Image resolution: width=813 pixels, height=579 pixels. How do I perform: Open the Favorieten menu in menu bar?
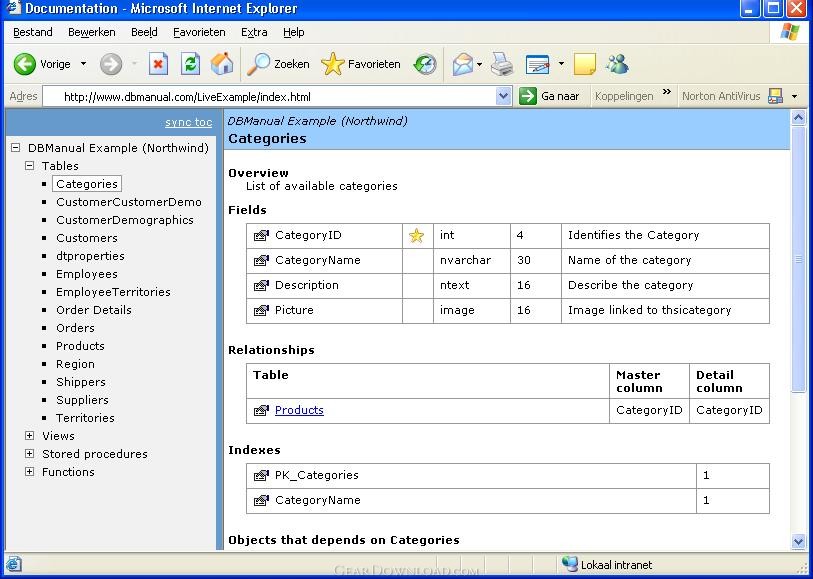199,32
